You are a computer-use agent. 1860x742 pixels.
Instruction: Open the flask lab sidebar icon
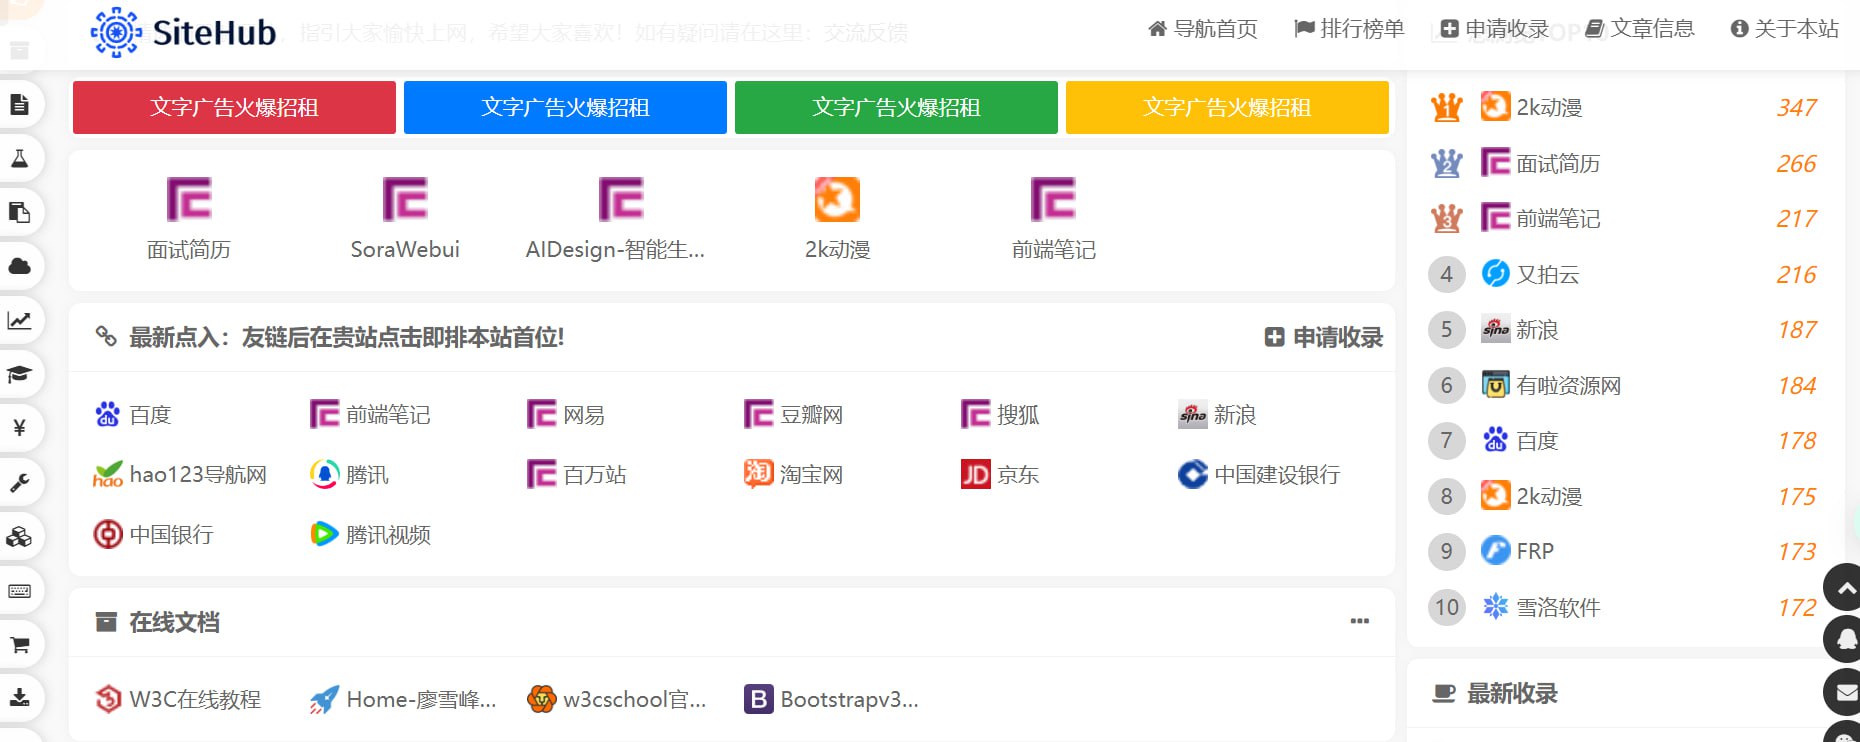19,158
